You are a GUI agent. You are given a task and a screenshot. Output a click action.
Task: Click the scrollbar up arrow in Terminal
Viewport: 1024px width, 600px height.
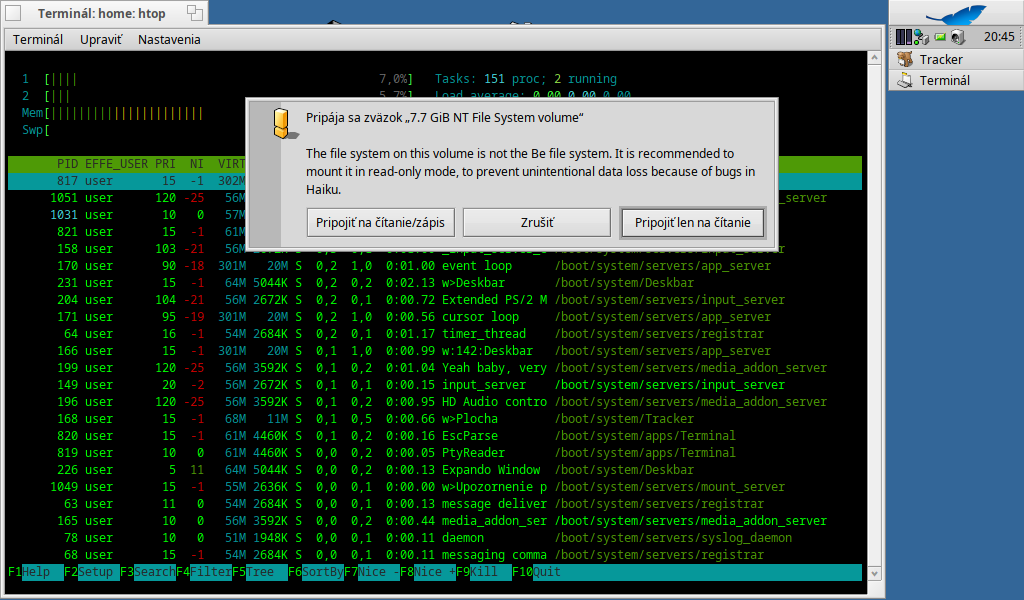874,58
